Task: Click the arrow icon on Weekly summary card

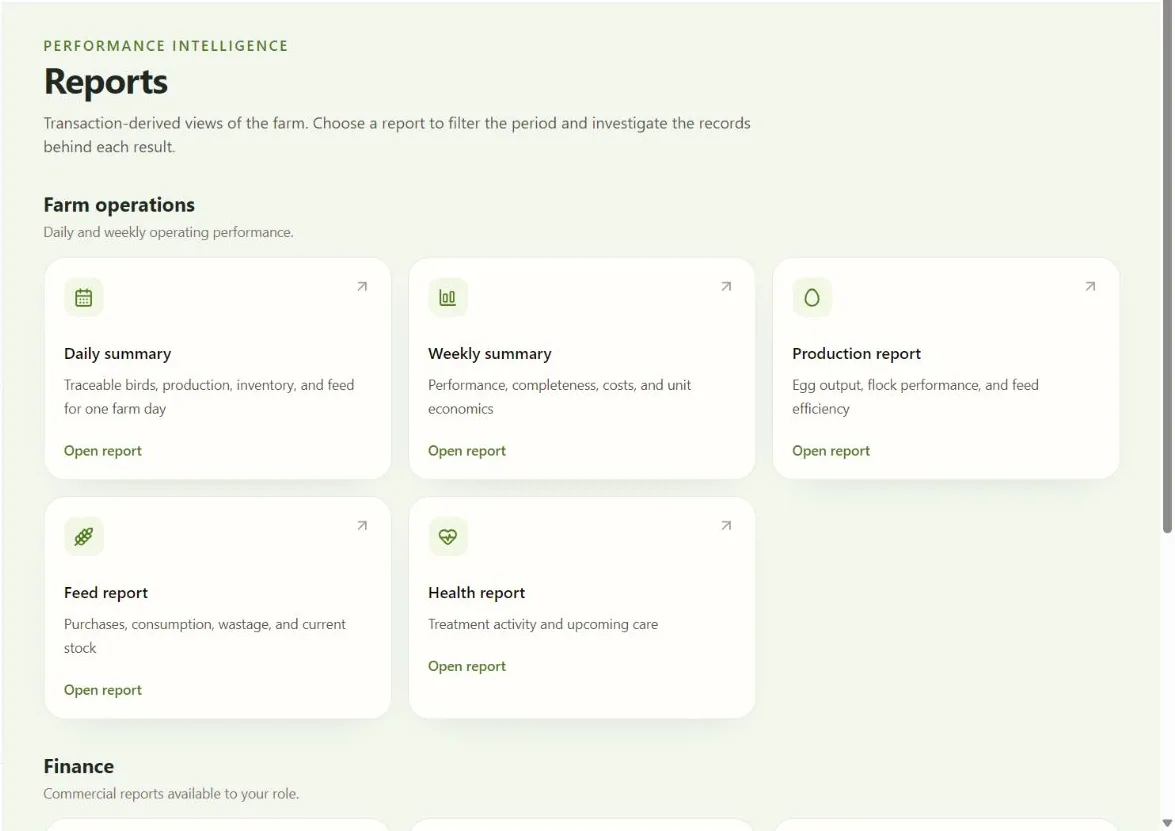Action: 726,286
